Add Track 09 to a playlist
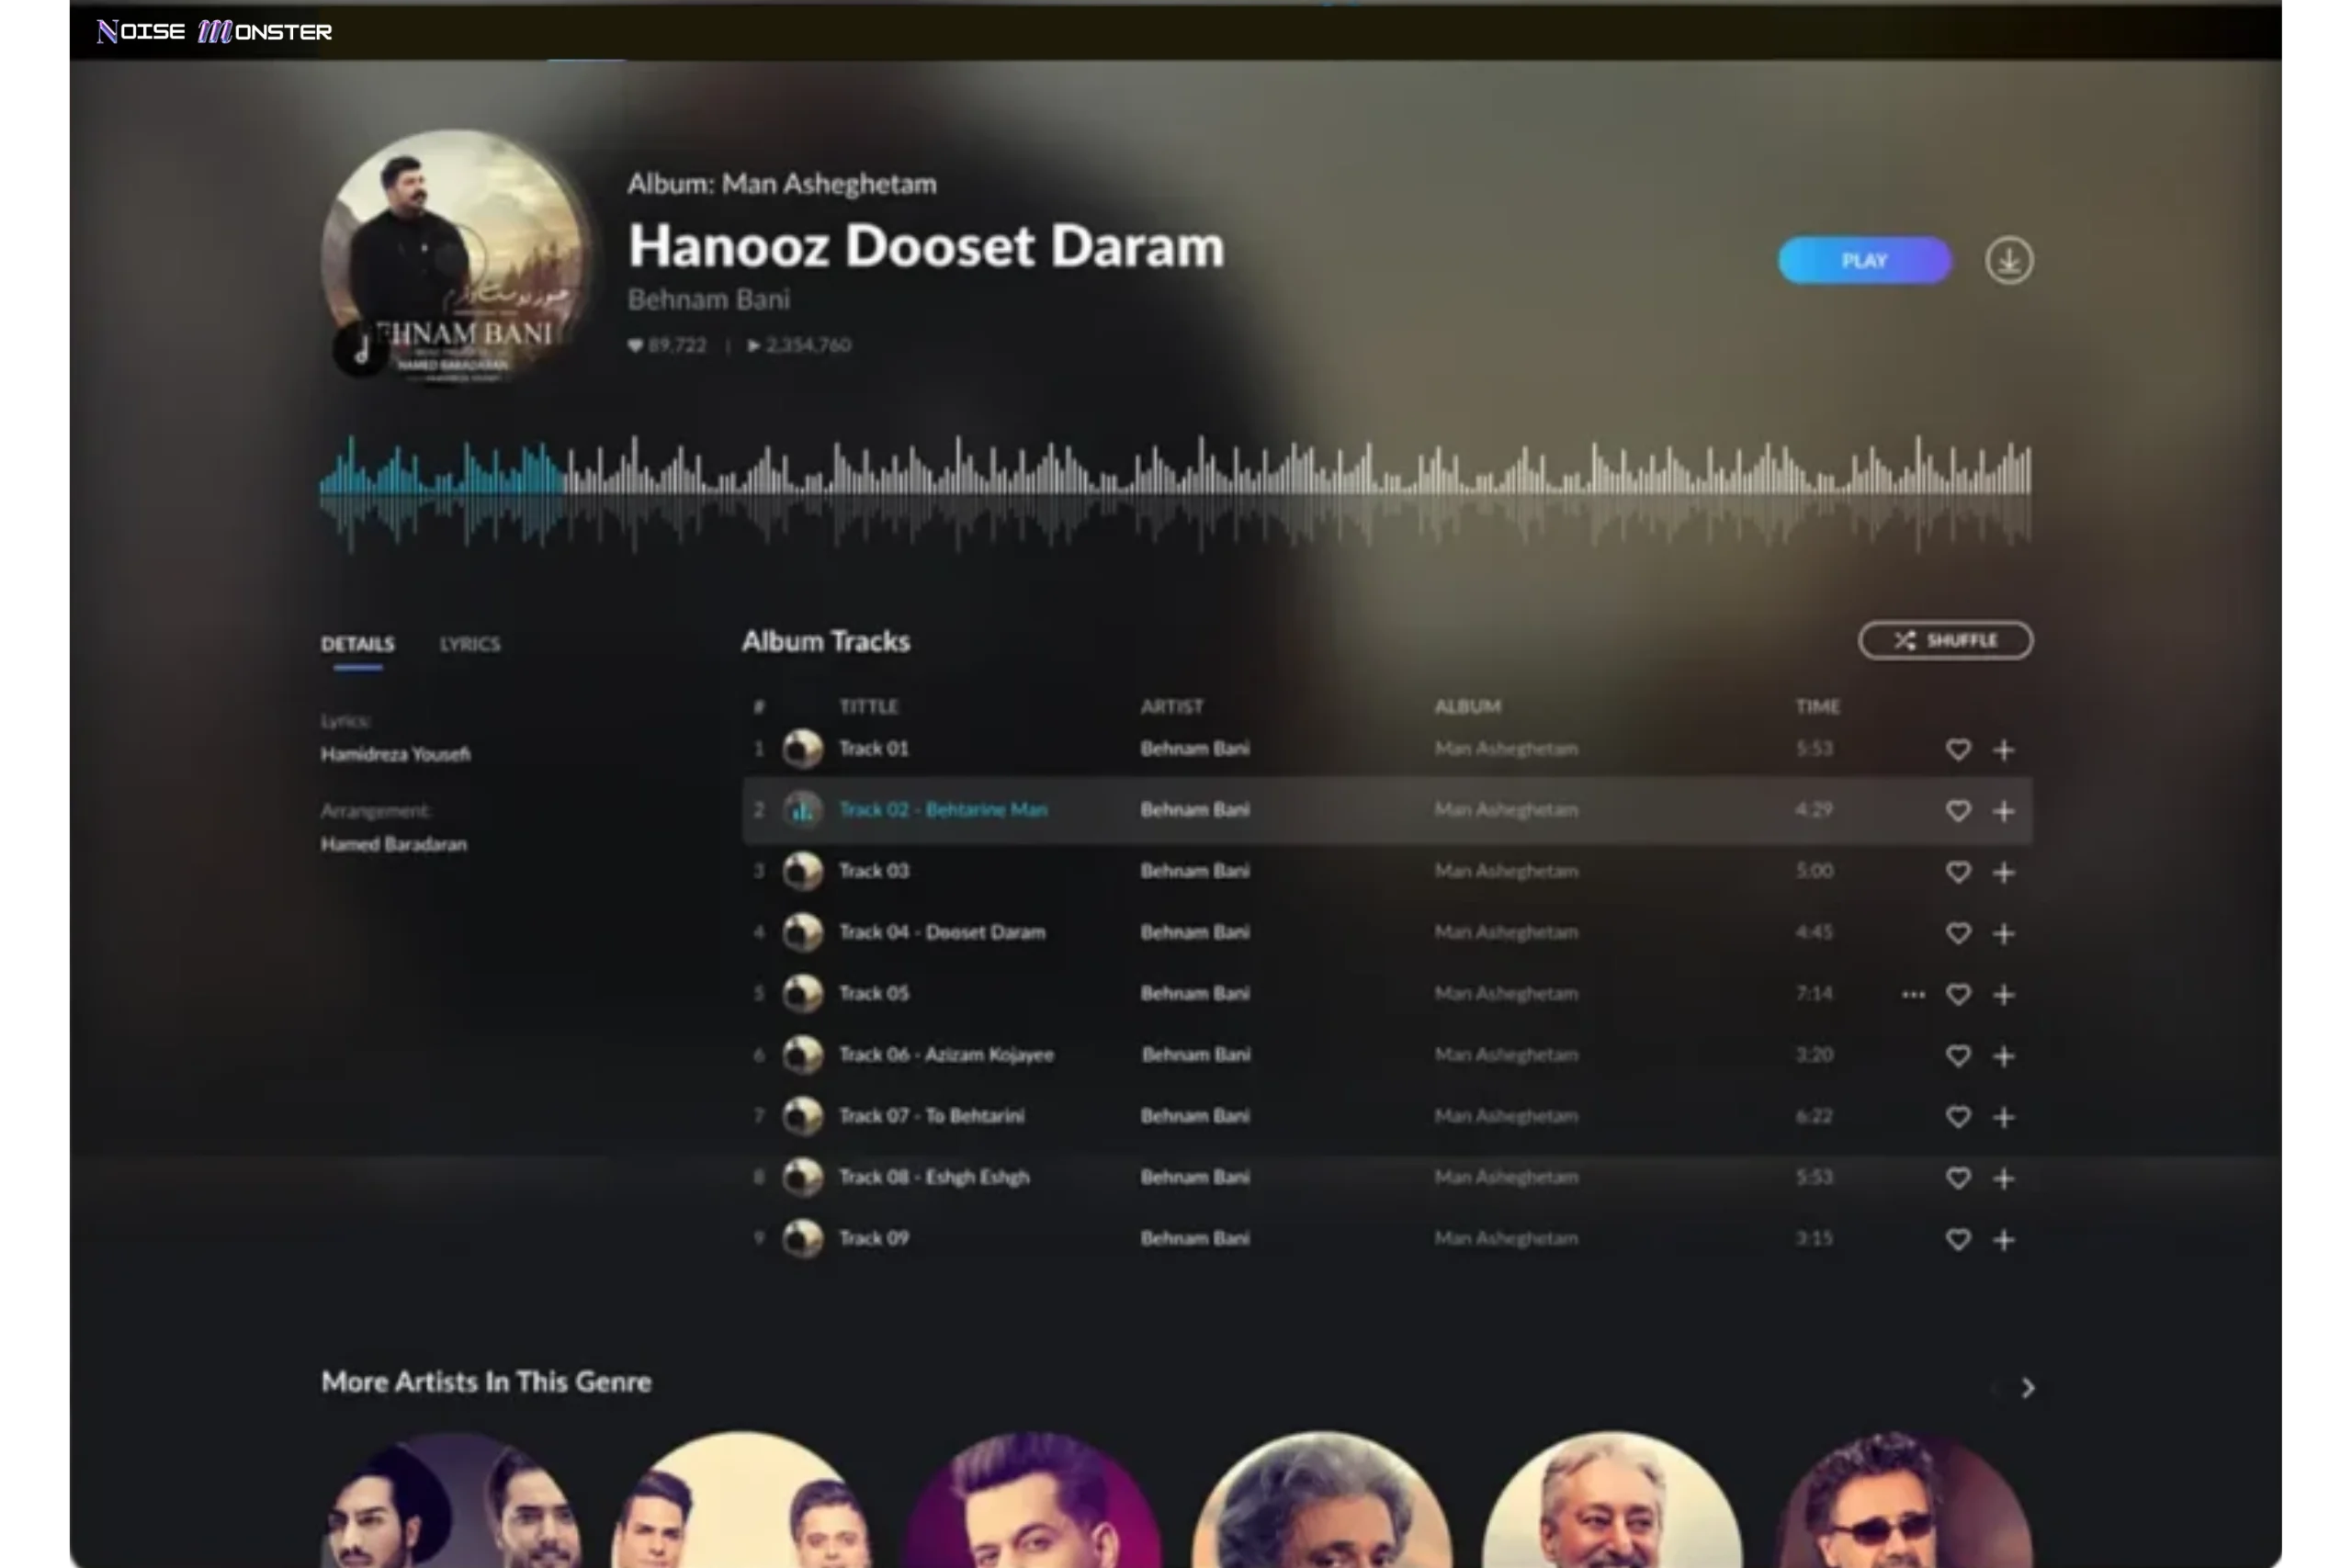2352x1568 pixels. (2004, 1239)
